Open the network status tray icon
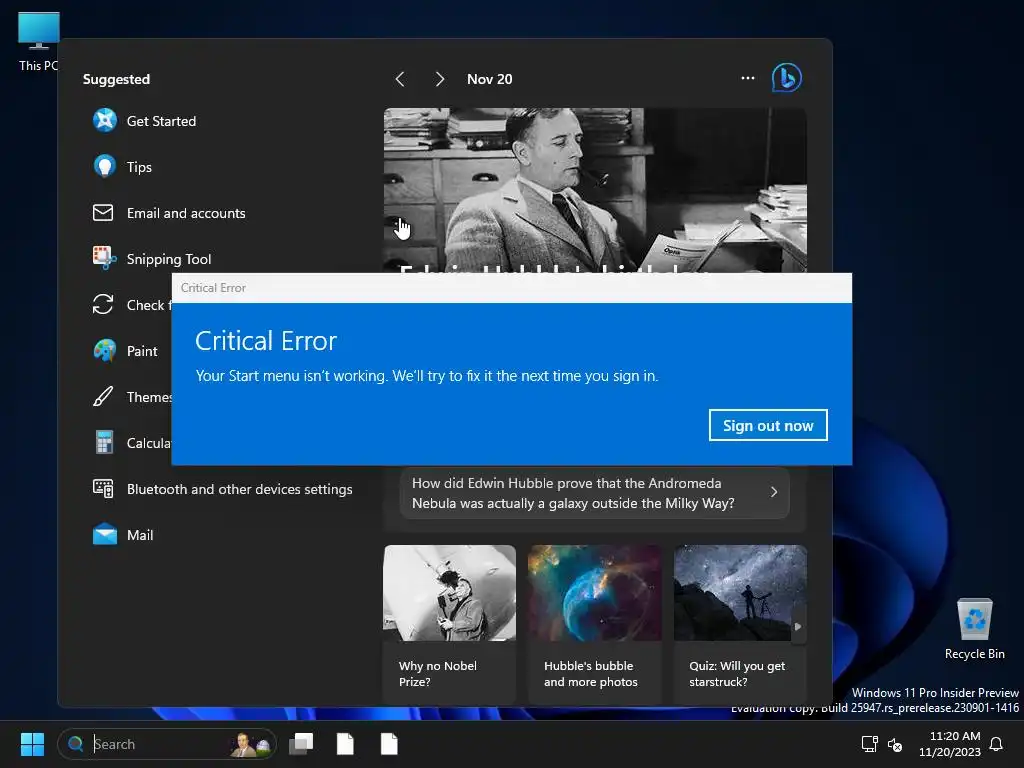This screenshot has height=768, width=1024. 869,744
